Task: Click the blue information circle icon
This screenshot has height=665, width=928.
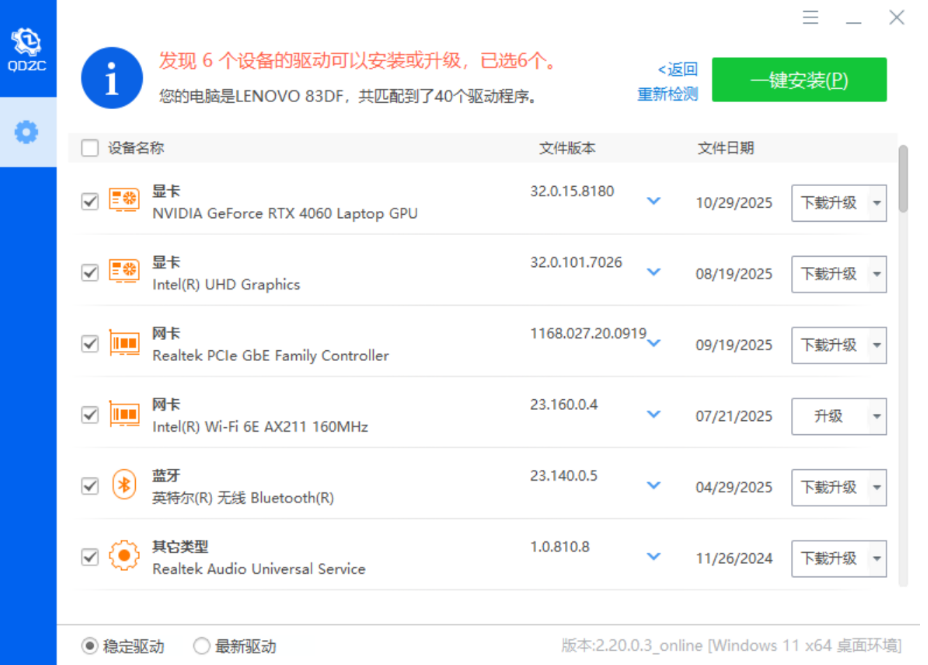Action: tap(111, 79)
